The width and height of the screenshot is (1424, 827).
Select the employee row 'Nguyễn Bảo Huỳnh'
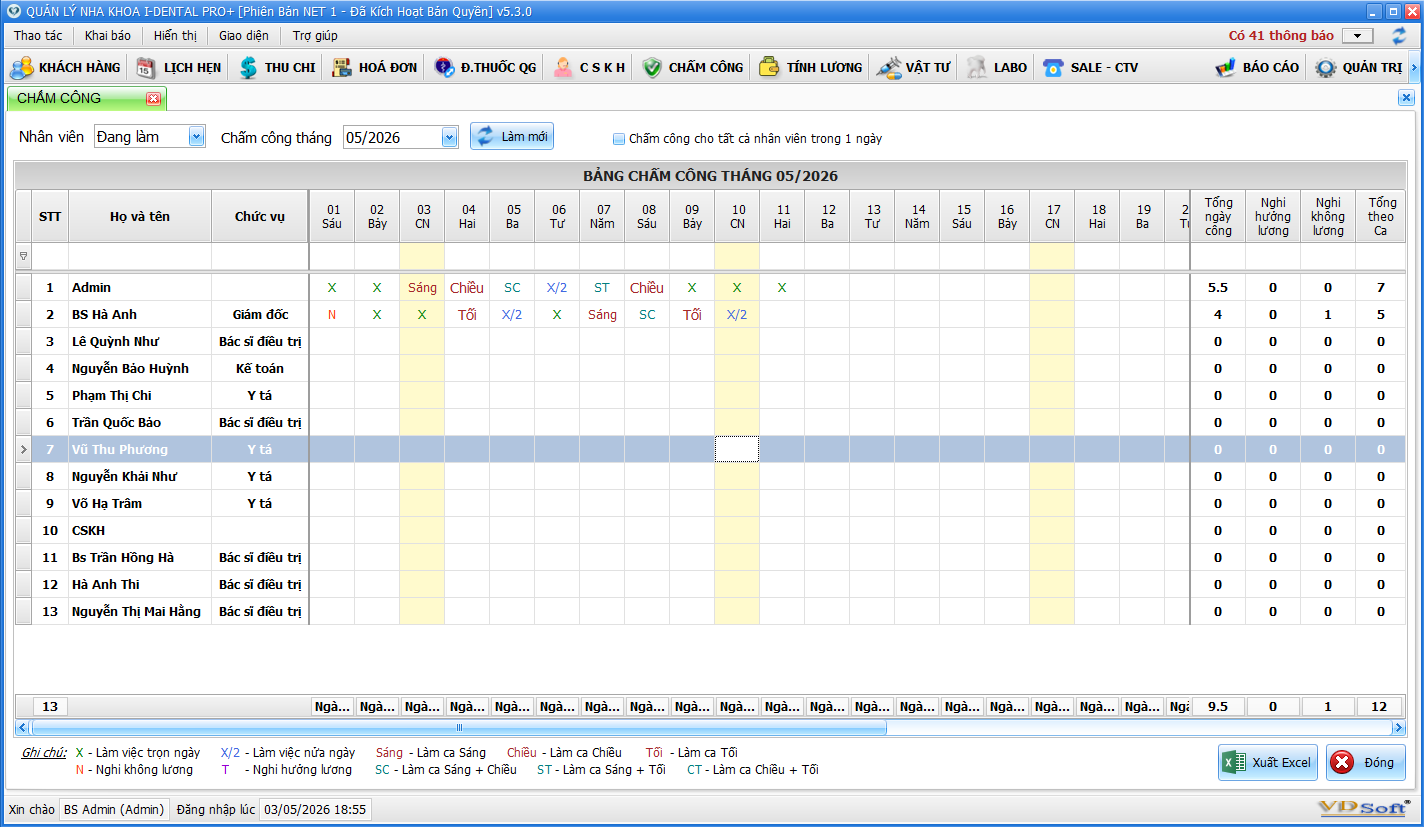click(710, 369)
